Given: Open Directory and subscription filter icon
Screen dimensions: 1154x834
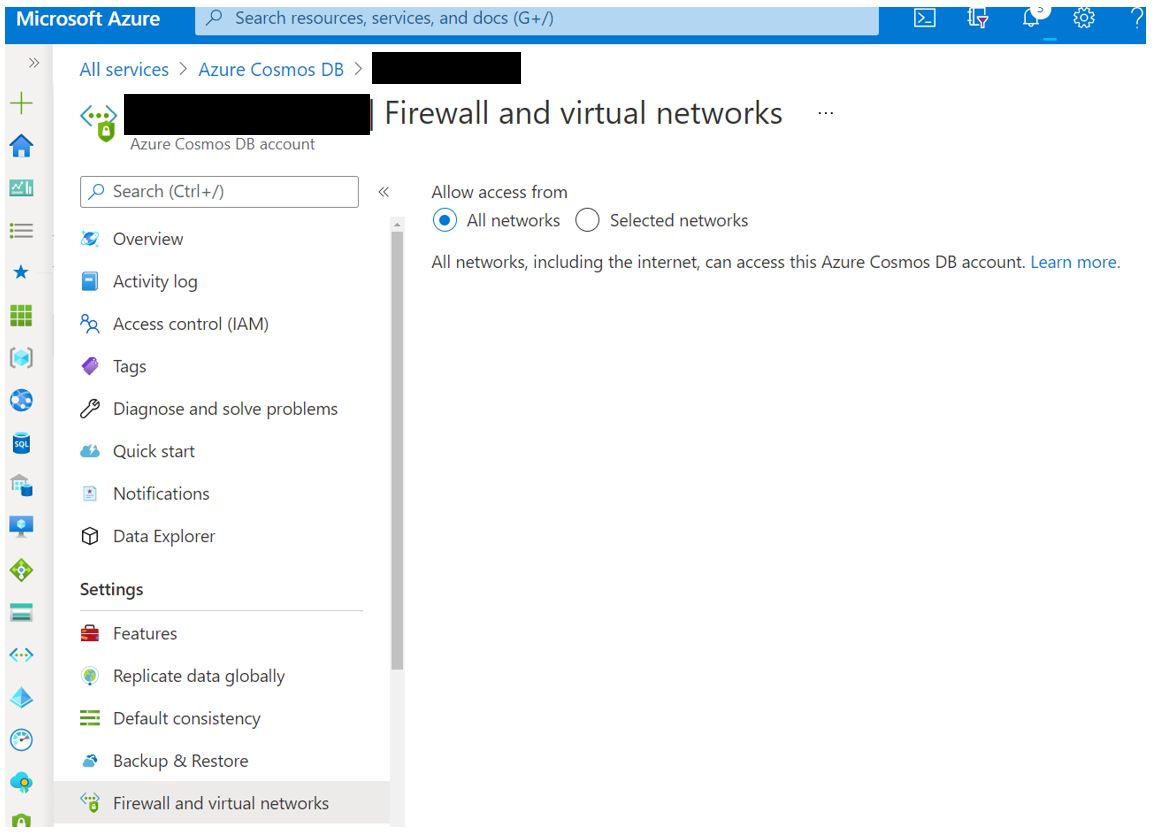Looking at the screenshot, I should (977, 18).
